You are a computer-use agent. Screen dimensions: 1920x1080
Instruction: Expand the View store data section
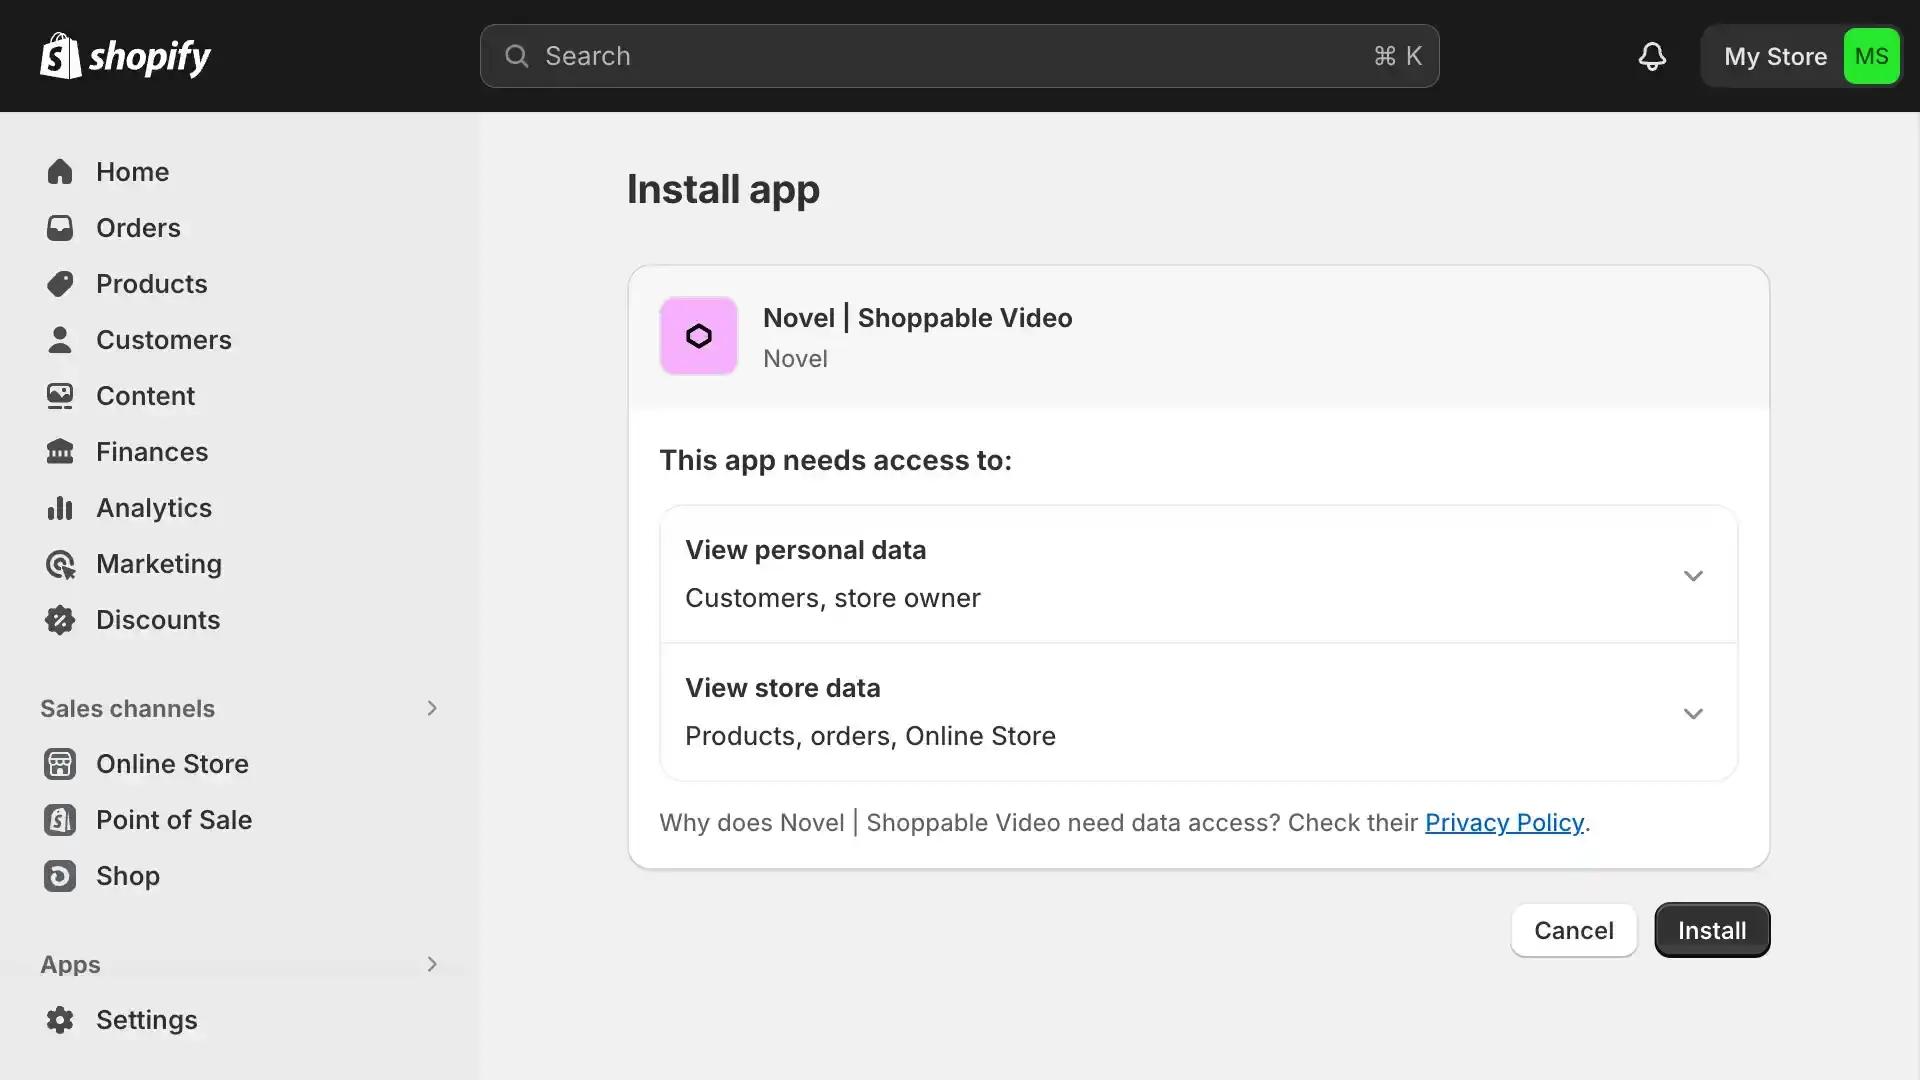tap(1695, 712)
